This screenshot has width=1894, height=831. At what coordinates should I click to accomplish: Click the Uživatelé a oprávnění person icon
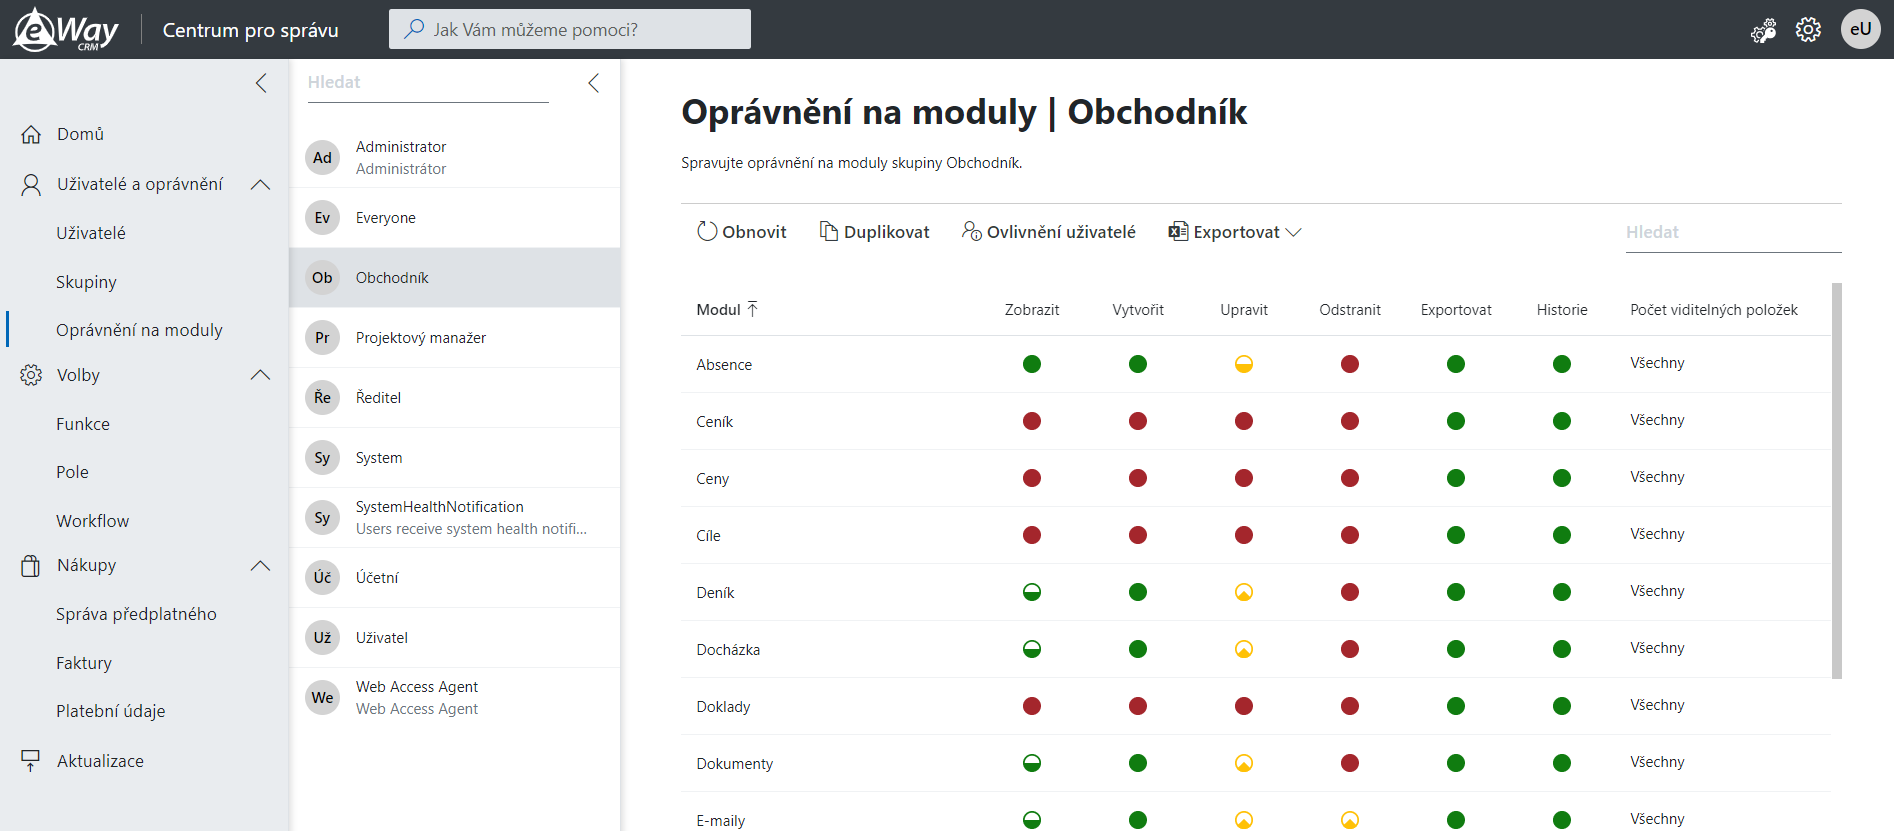pyautogui.click(x=31, y=184)
